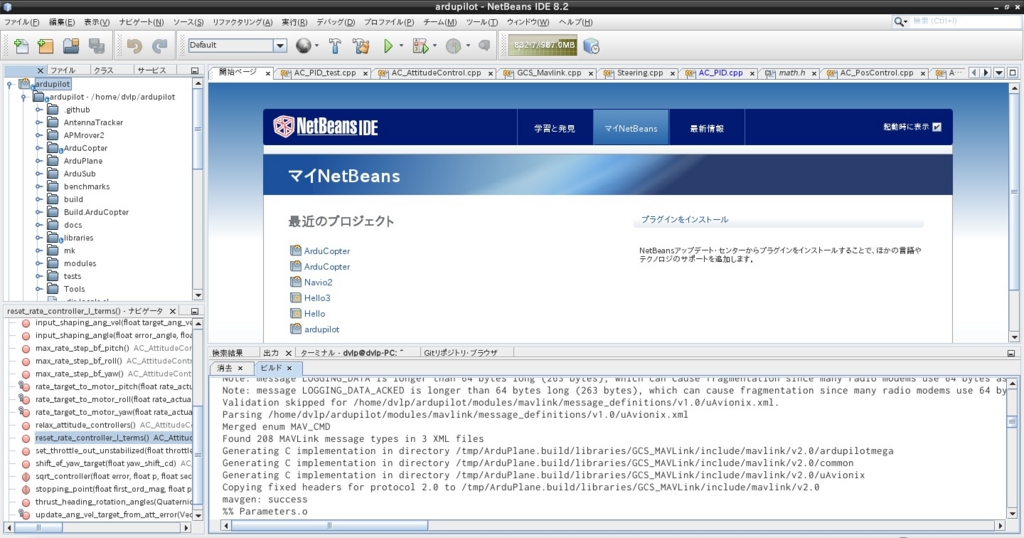Click the editor tab list dropdown arrow

pyautogui.click(x=999, y=72)
